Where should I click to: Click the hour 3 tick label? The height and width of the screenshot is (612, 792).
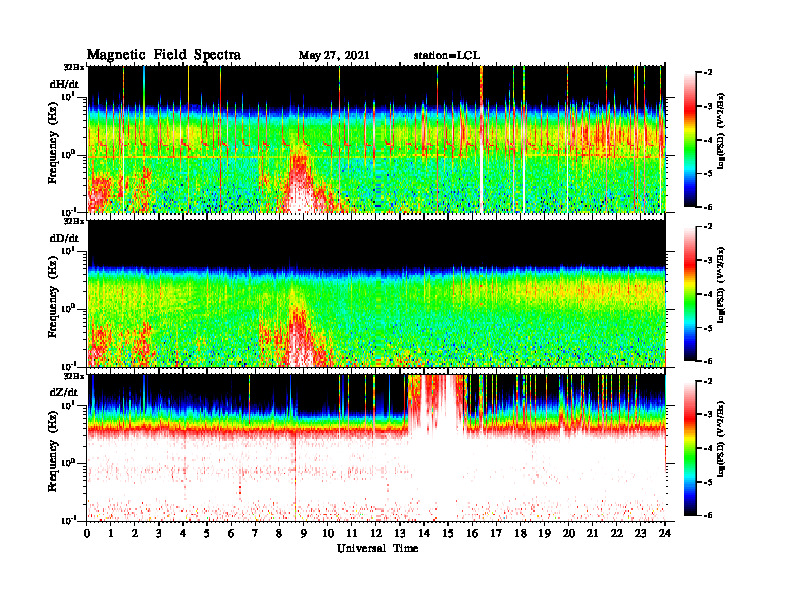(159, 533)
